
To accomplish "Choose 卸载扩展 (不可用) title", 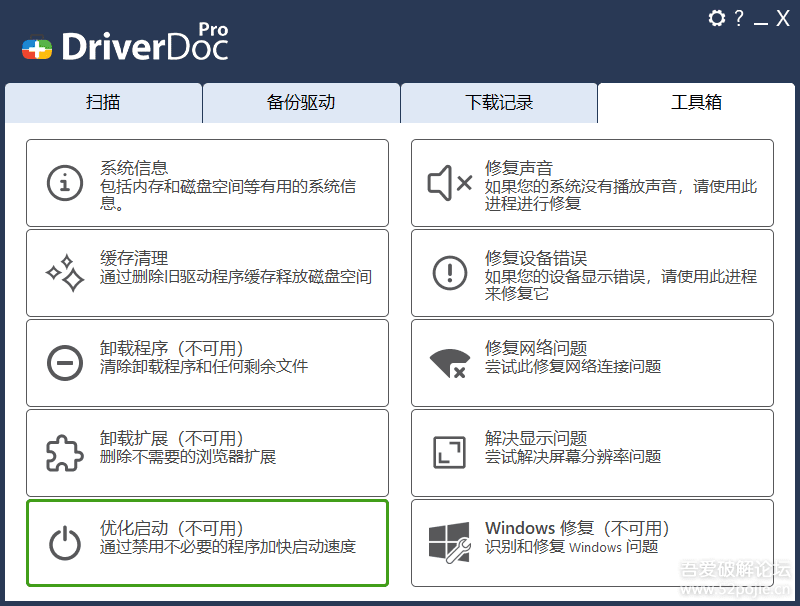I will [171, 438].
